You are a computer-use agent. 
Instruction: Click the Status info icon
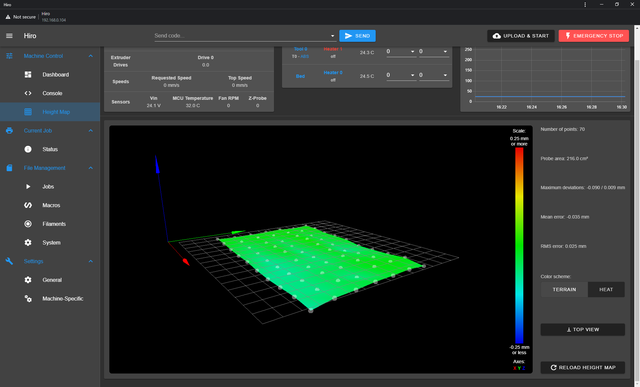pos(28,149)
